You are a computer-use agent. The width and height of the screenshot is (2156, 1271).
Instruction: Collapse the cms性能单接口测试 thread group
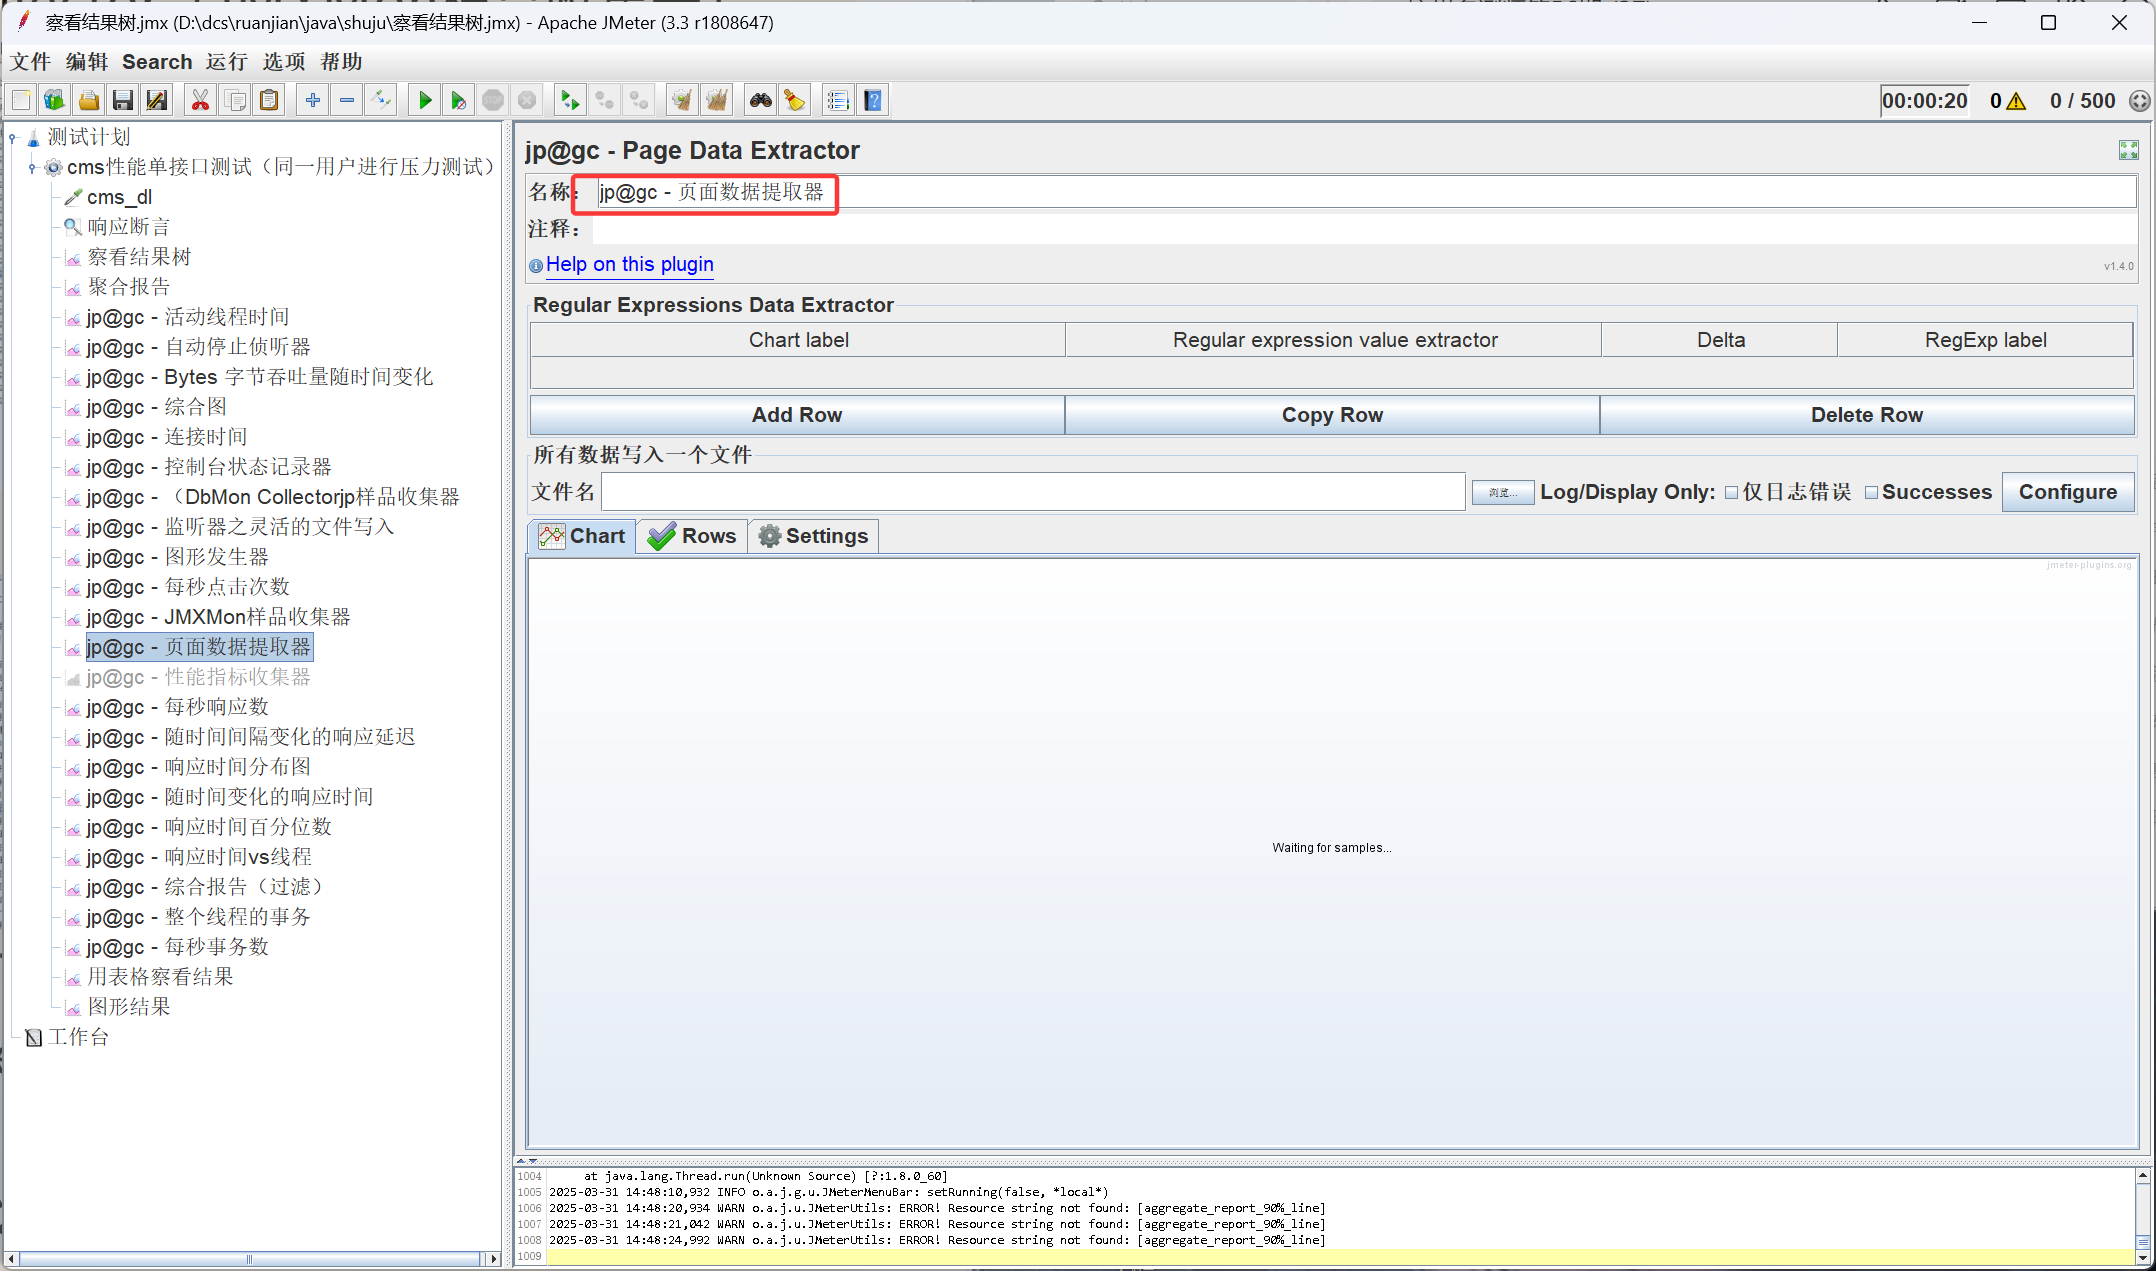(x=32, y=168)
